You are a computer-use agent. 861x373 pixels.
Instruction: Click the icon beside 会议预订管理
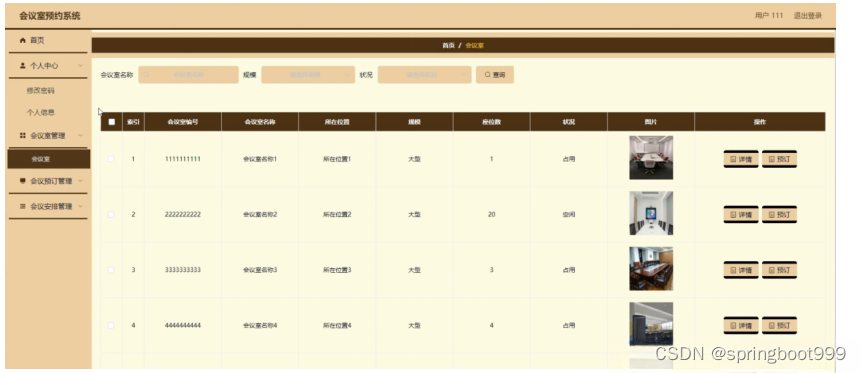click(x=23, y=181)
